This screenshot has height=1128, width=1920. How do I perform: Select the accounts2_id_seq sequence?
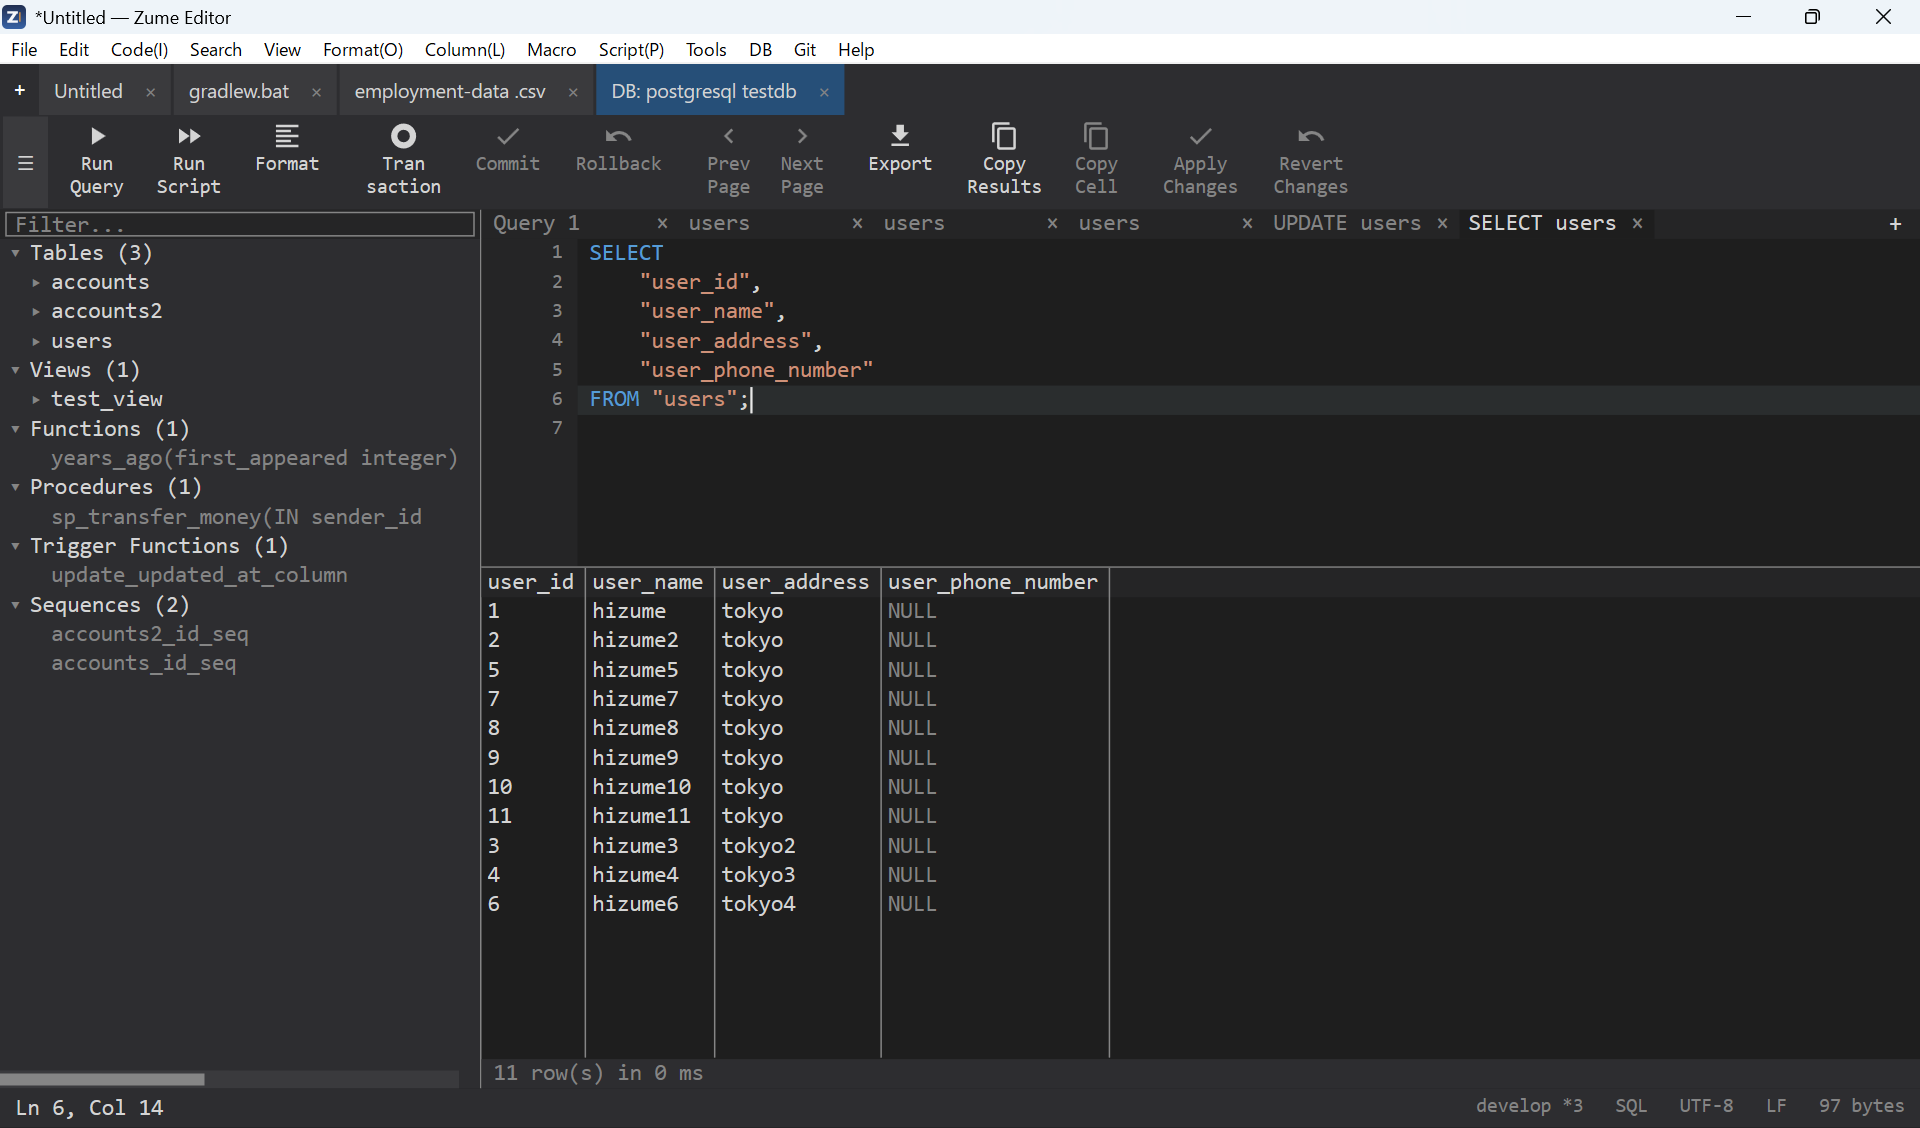pos(150,634)
